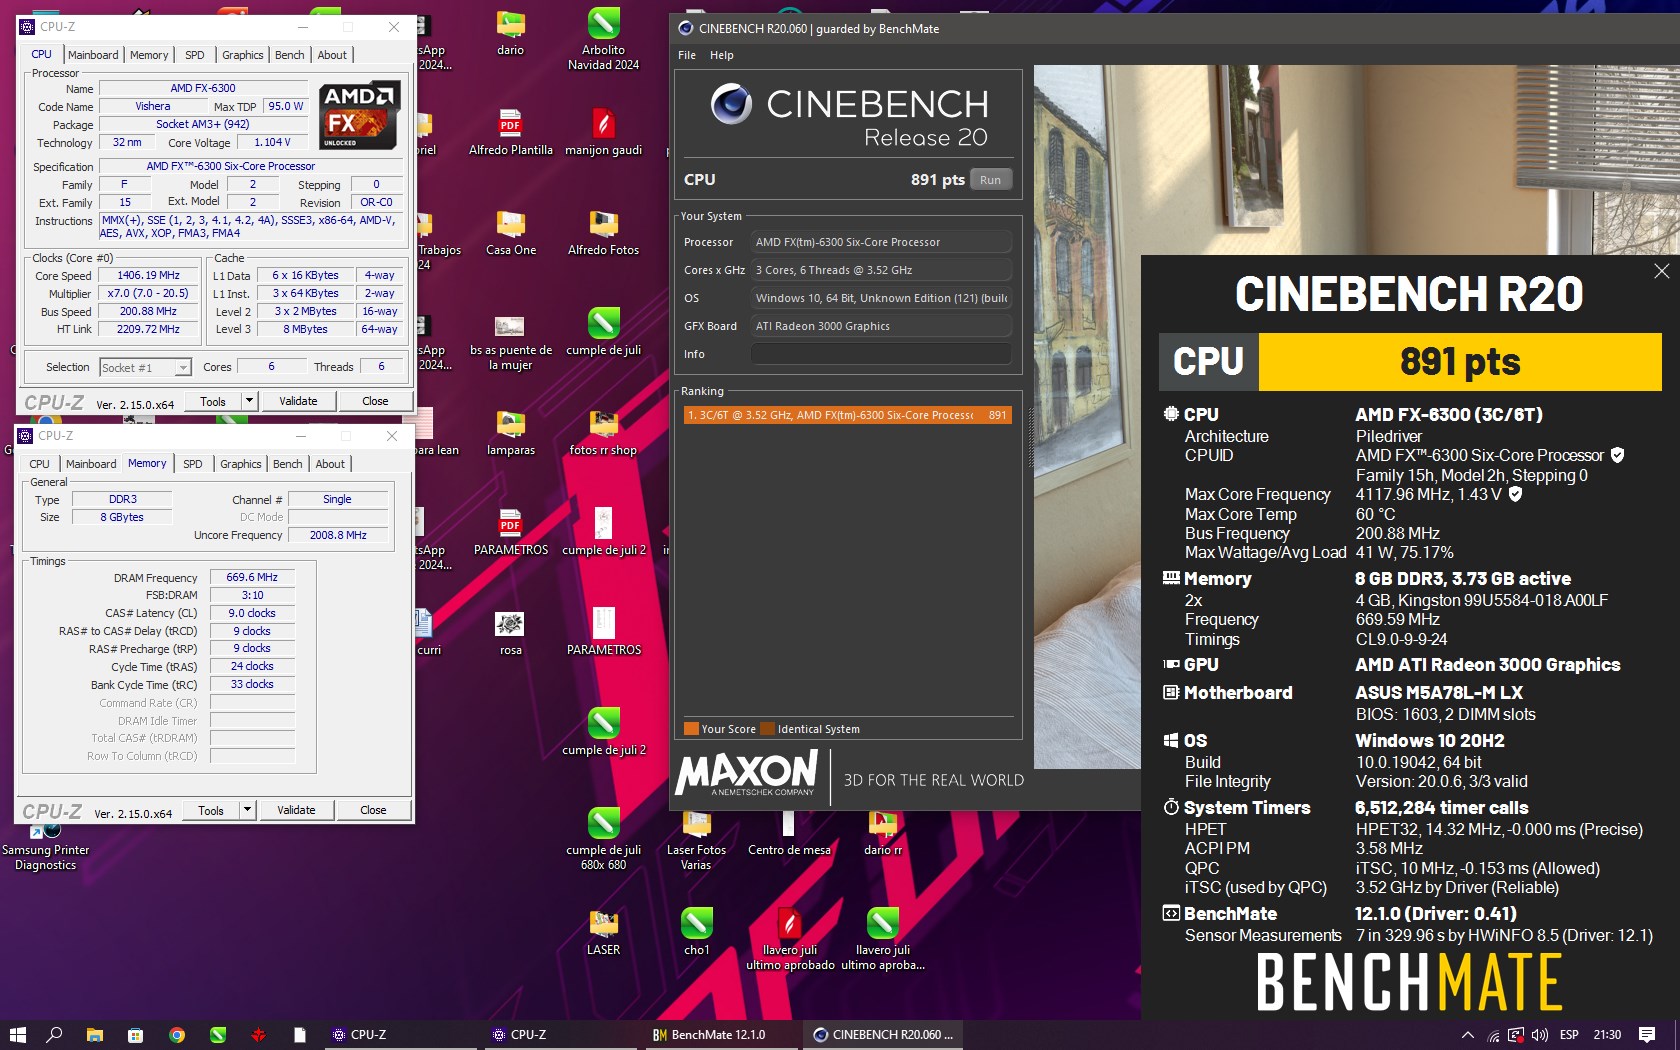
Task: Open Bench tab in lower CPU-Z
Action: click(x=287, y=464)
